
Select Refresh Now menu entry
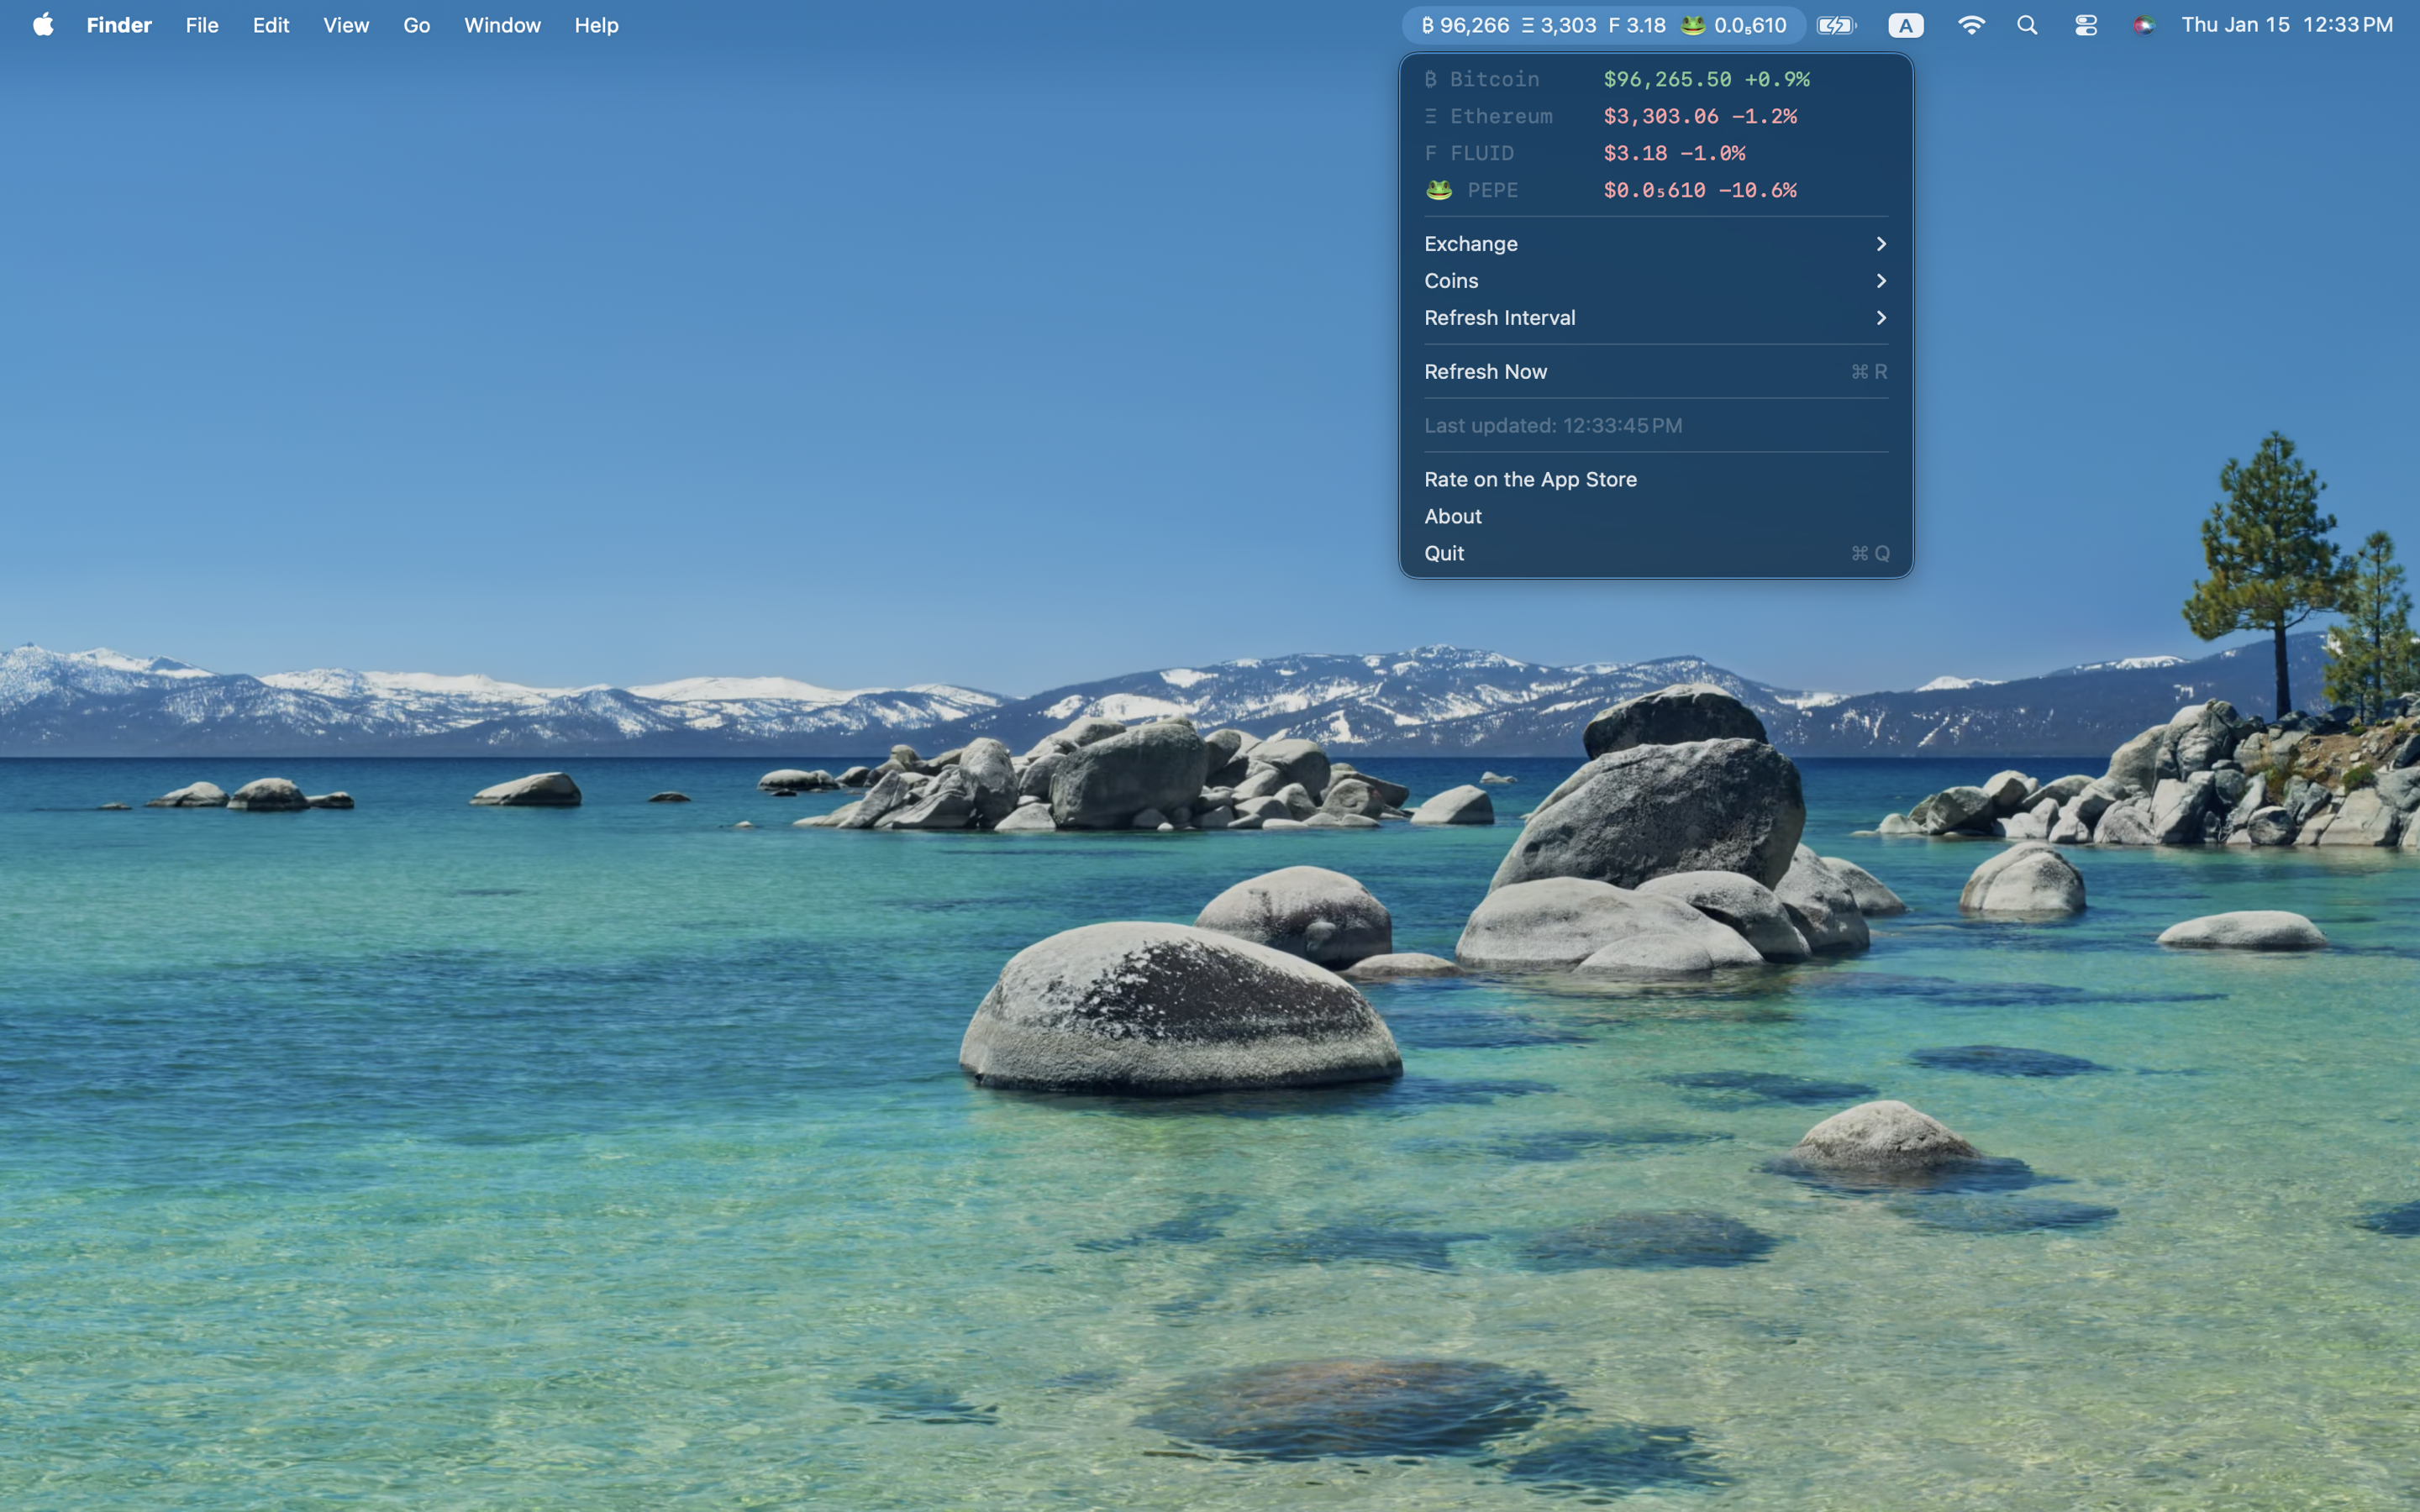pos(1655,372)
